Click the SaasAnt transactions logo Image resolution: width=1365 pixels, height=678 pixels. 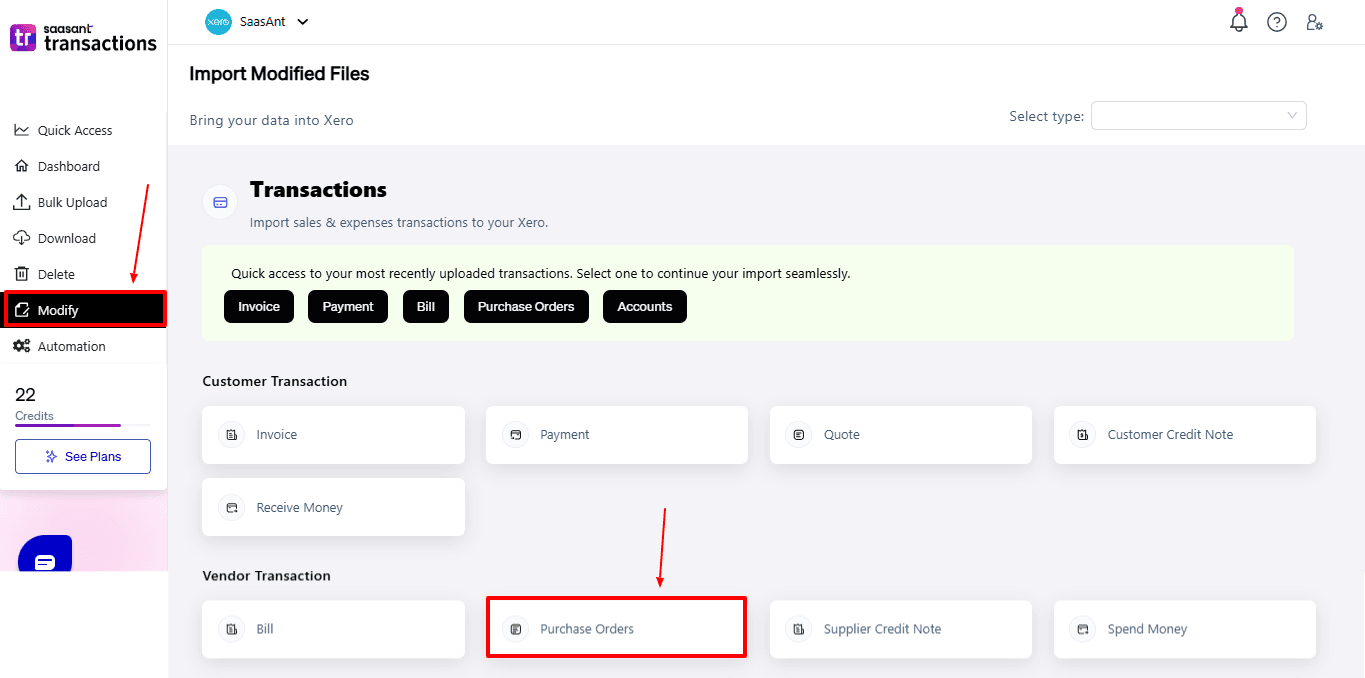pyautogui.click(x=82, y=38)
